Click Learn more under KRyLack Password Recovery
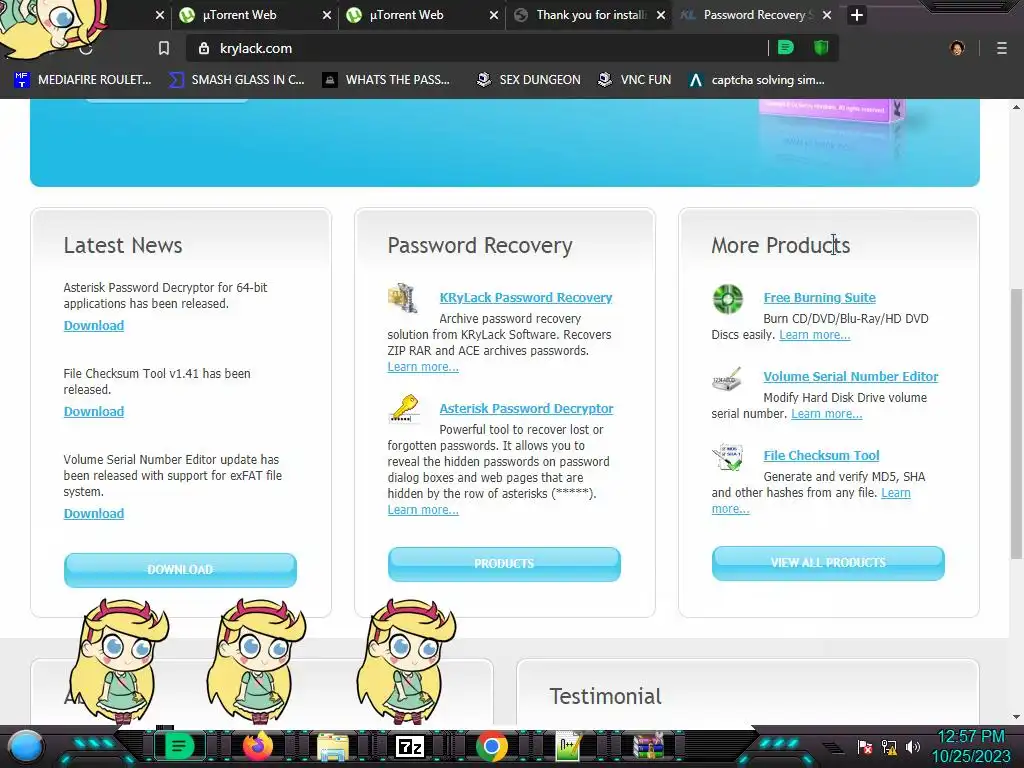This screenshot has height=768, width=1024. click(423, 367)
